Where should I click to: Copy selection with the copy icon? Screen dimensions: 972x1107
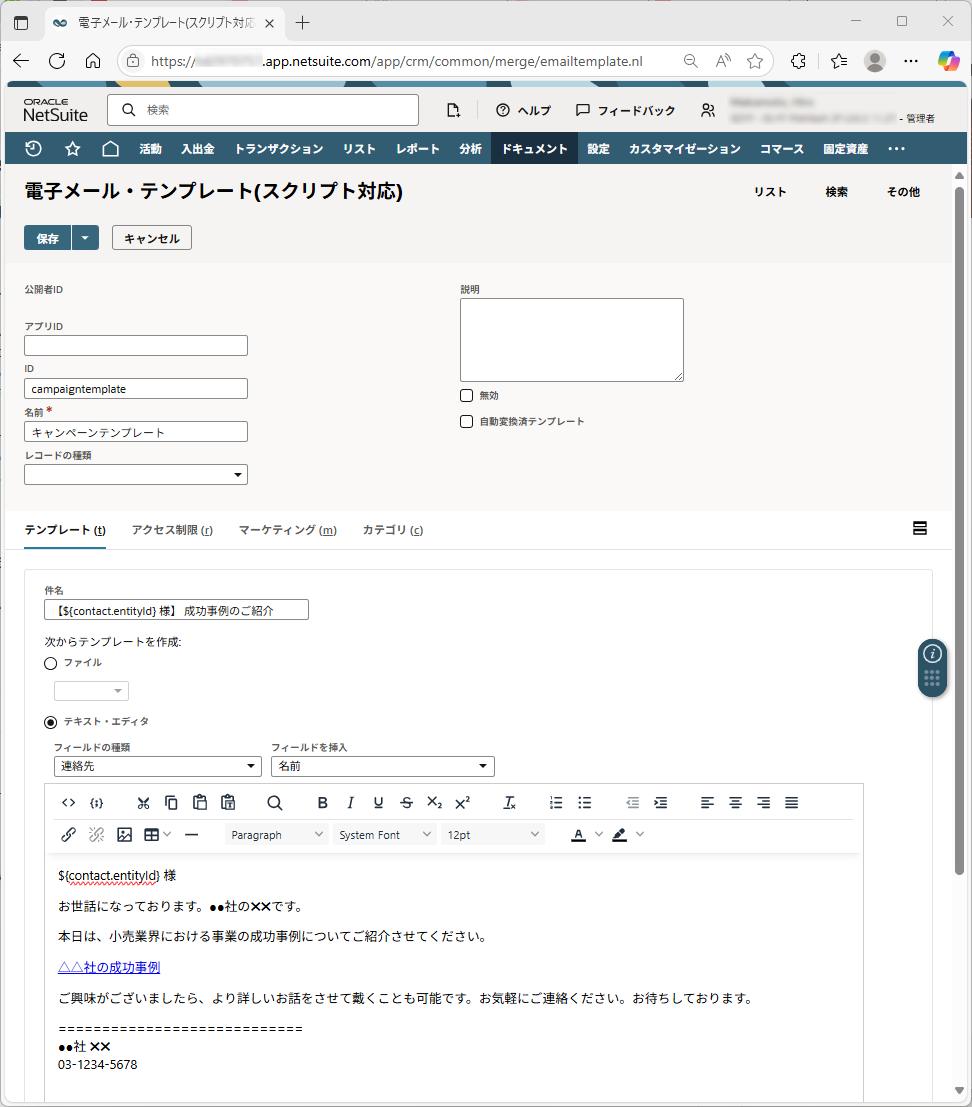(x=172, y=803)
